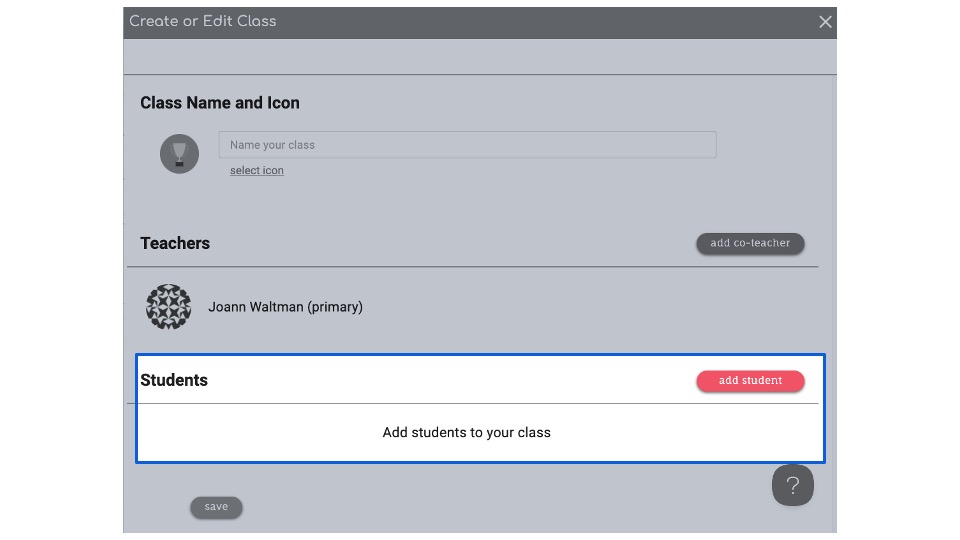The width and height of the screenshot is (960, 540).
Task: Select the teacher name Joann Waltman (primary)
Action: click(285, 307)
